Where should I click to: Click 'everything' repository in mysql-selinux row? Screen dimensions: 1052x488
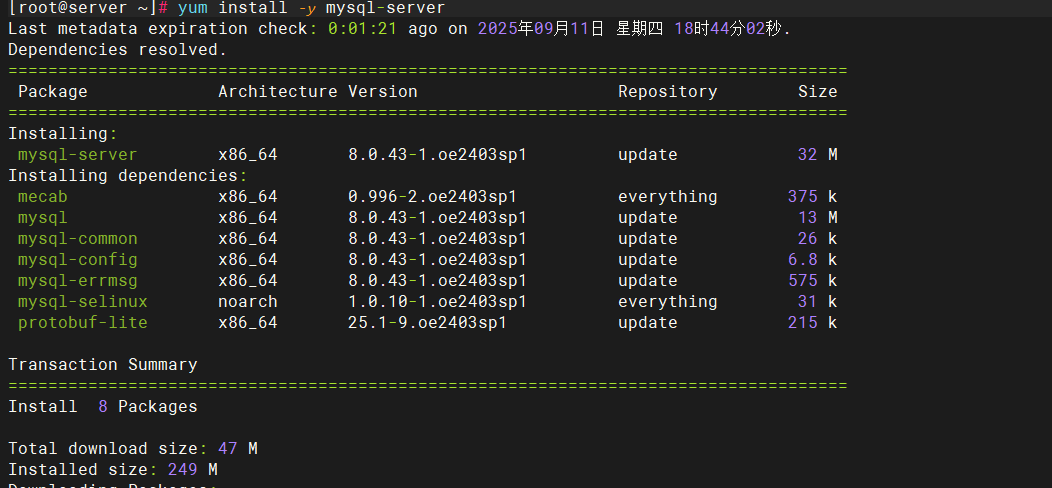tap(668, 302)
